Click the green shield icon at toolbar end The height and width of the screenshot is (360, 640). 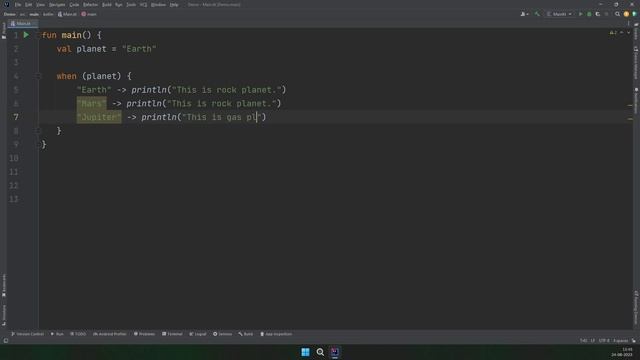pos(634,14)
